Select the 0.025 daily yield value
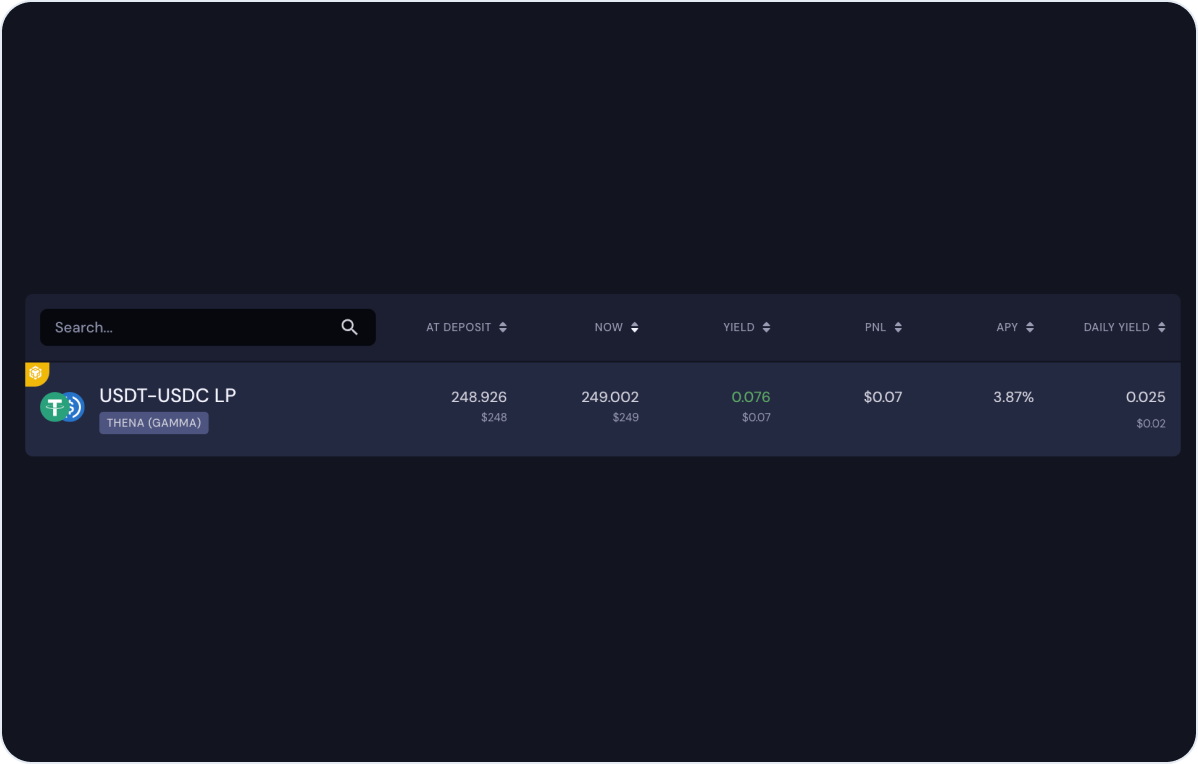The height and width of the screenshot is (764, 1198). [1145, 397]
